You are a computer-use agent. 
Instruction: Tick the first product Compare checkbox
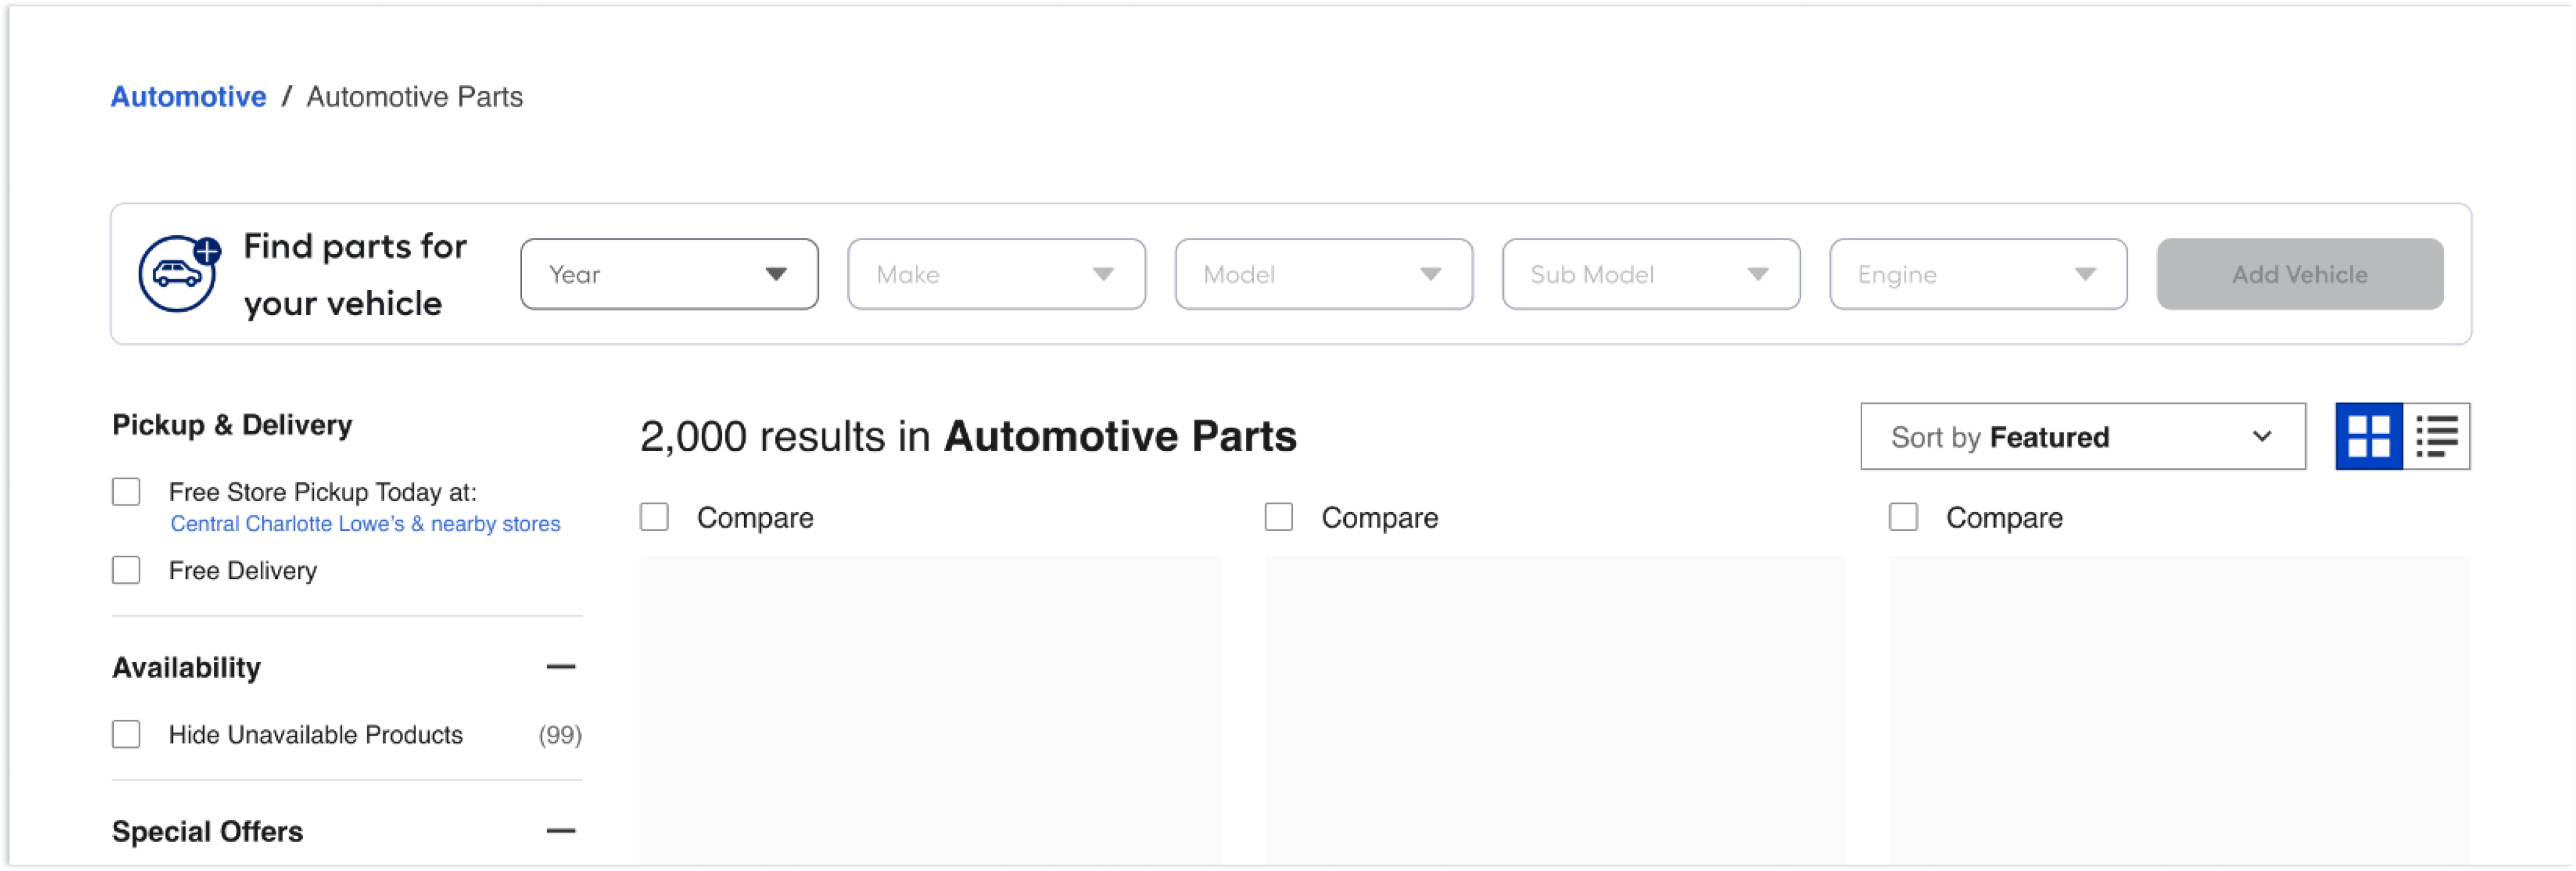pyautogui.click(x=654, y=517)
